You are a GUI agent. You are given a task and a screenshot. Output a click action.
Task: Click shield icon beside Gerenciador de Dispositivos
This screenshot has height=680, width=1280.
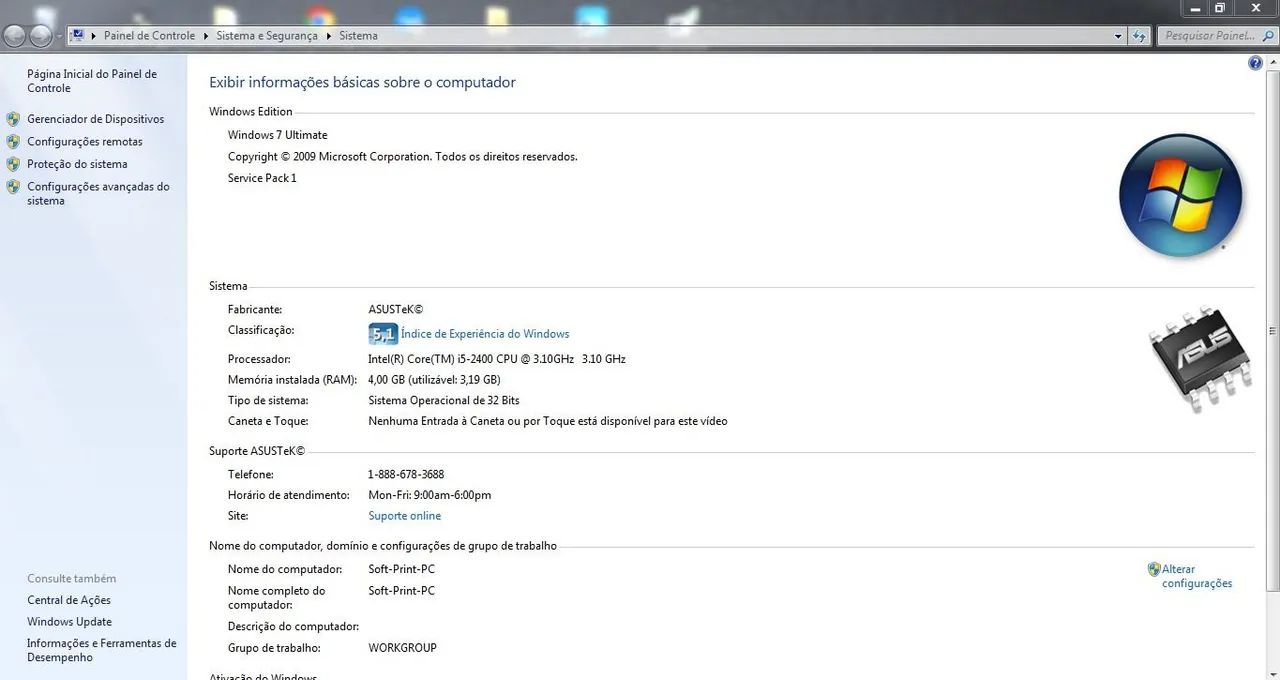(x=13, y=119)
